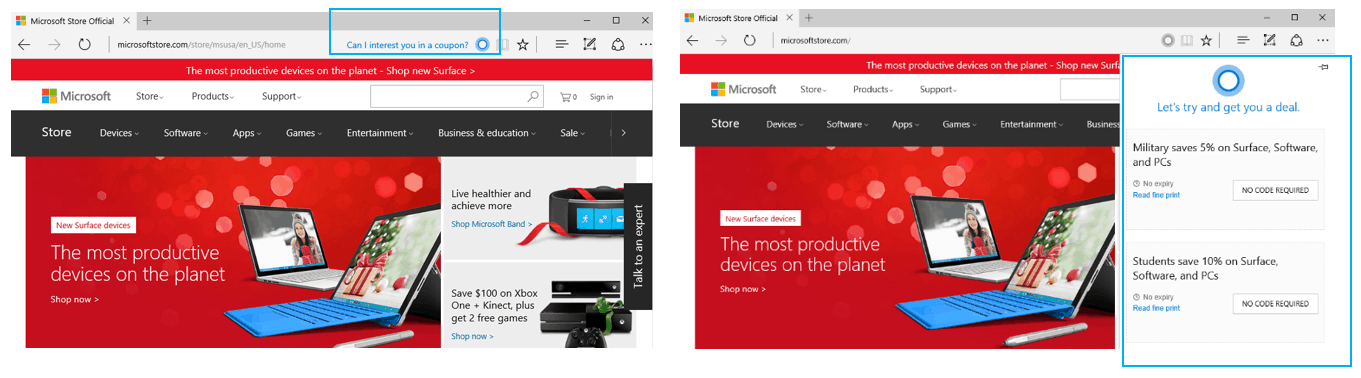This screenshot has height=378, width=1361.
Task: Click the magnifier icon in the store search box
Action: point(533,97)
